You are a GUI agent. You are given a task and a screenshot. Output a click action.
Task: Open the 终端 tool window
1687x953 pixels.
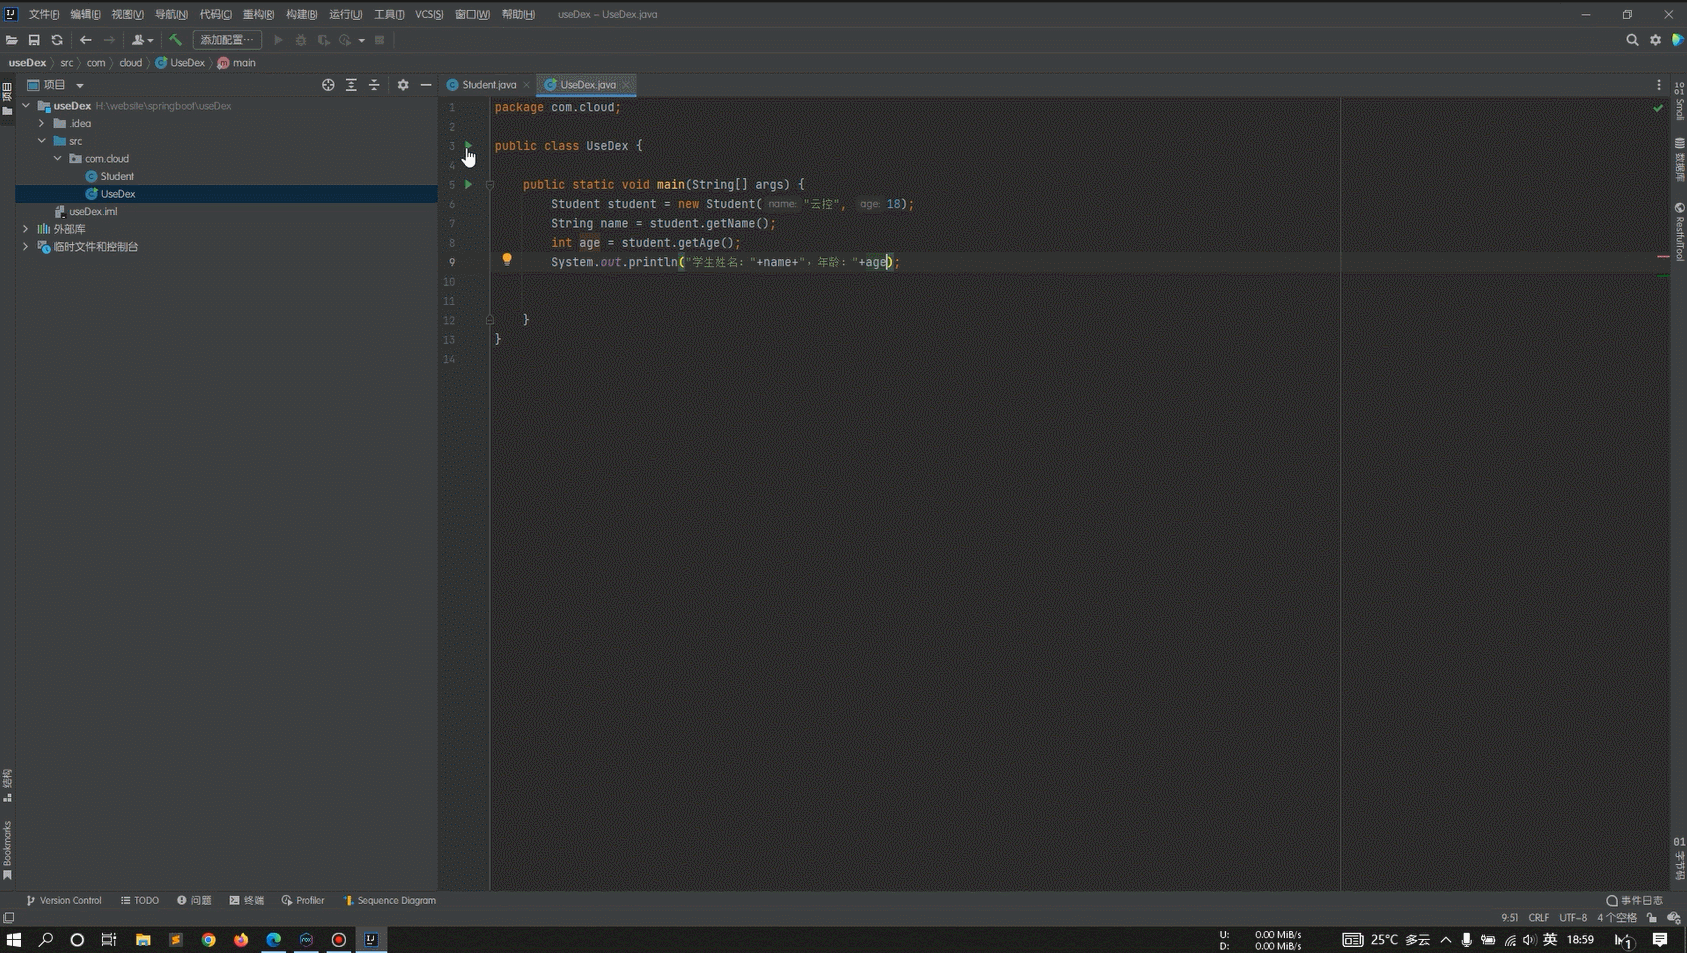248,900
